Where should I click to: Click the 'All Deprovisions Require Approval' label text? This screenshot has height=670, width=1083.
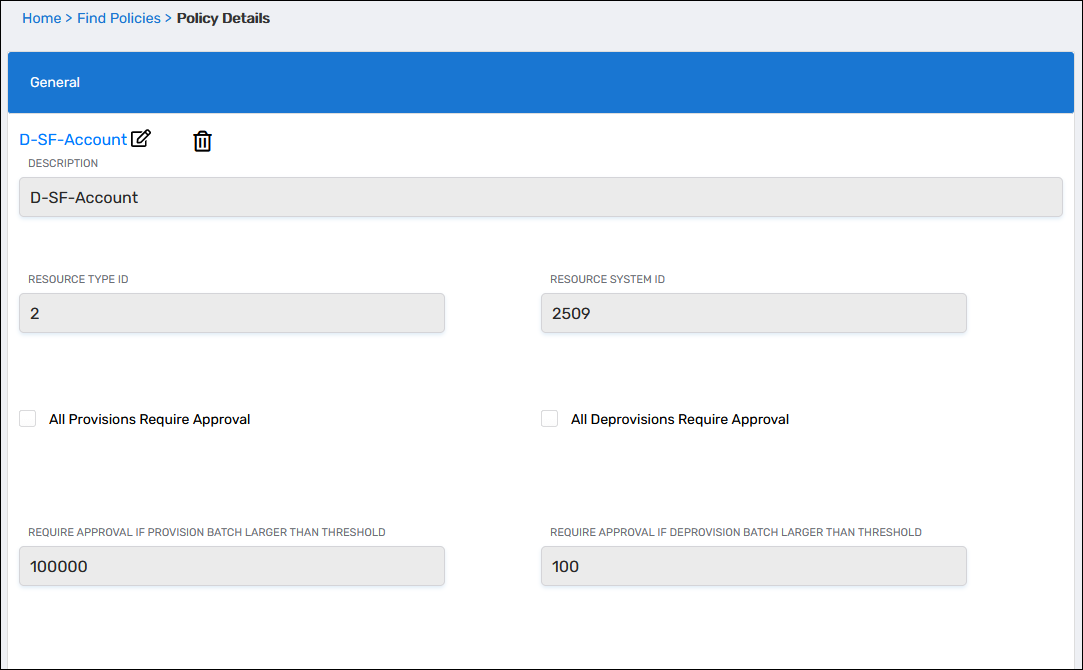(679, 420)
